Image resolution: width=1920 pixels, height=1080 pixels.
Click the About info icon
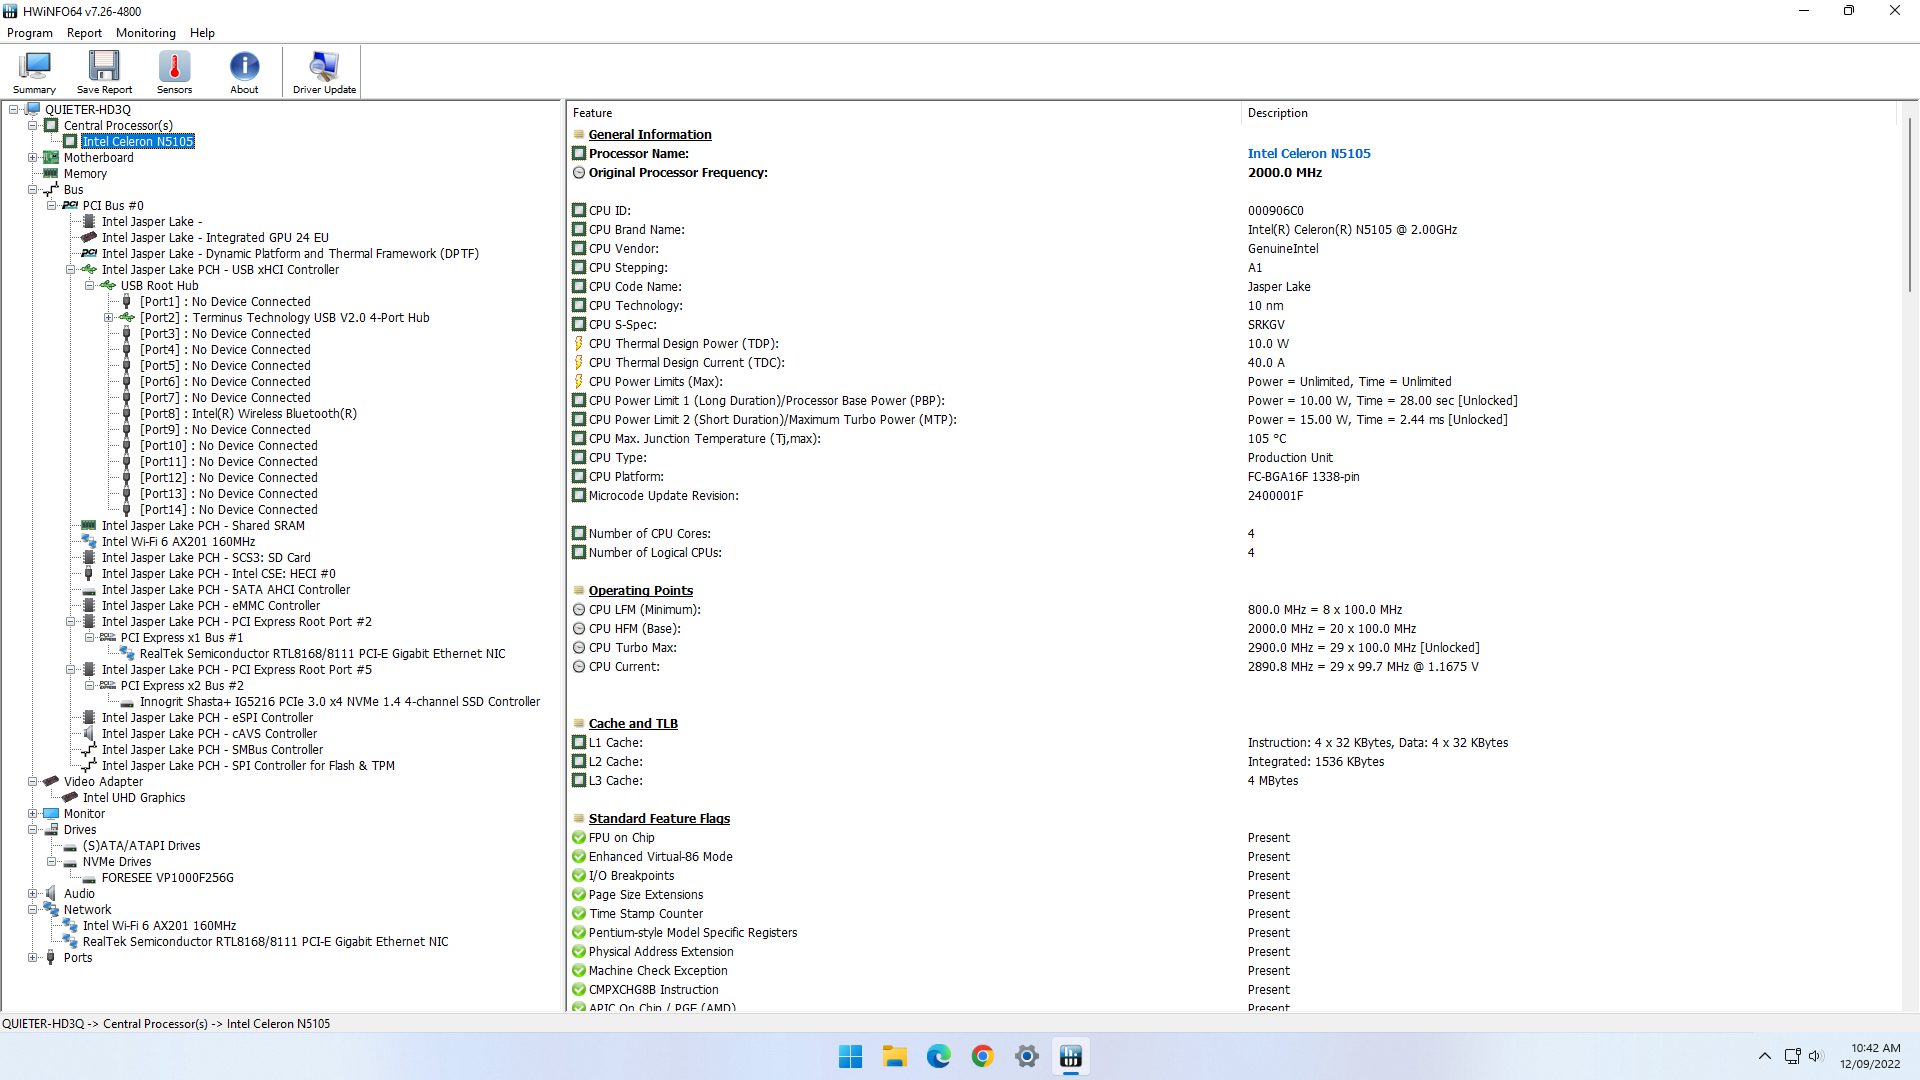click(244, 66)
